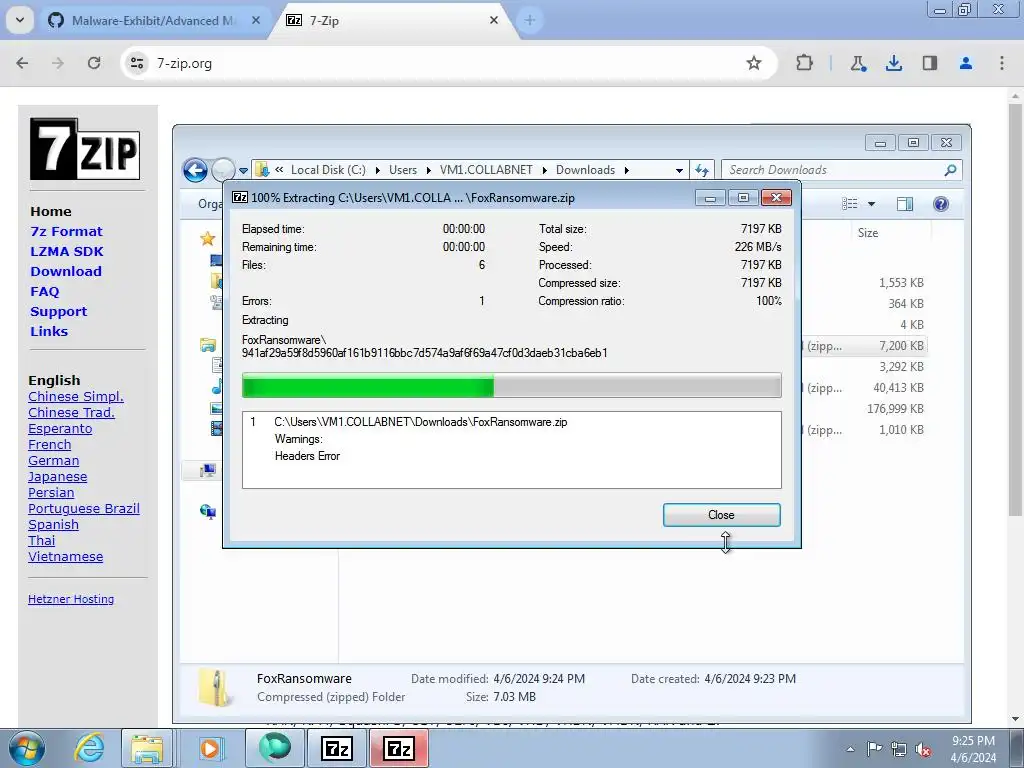The width and height of the screenshot is (1024, 768).
Task: Open the Chrome three-dot menu
Action: [x=1002, y=63]
